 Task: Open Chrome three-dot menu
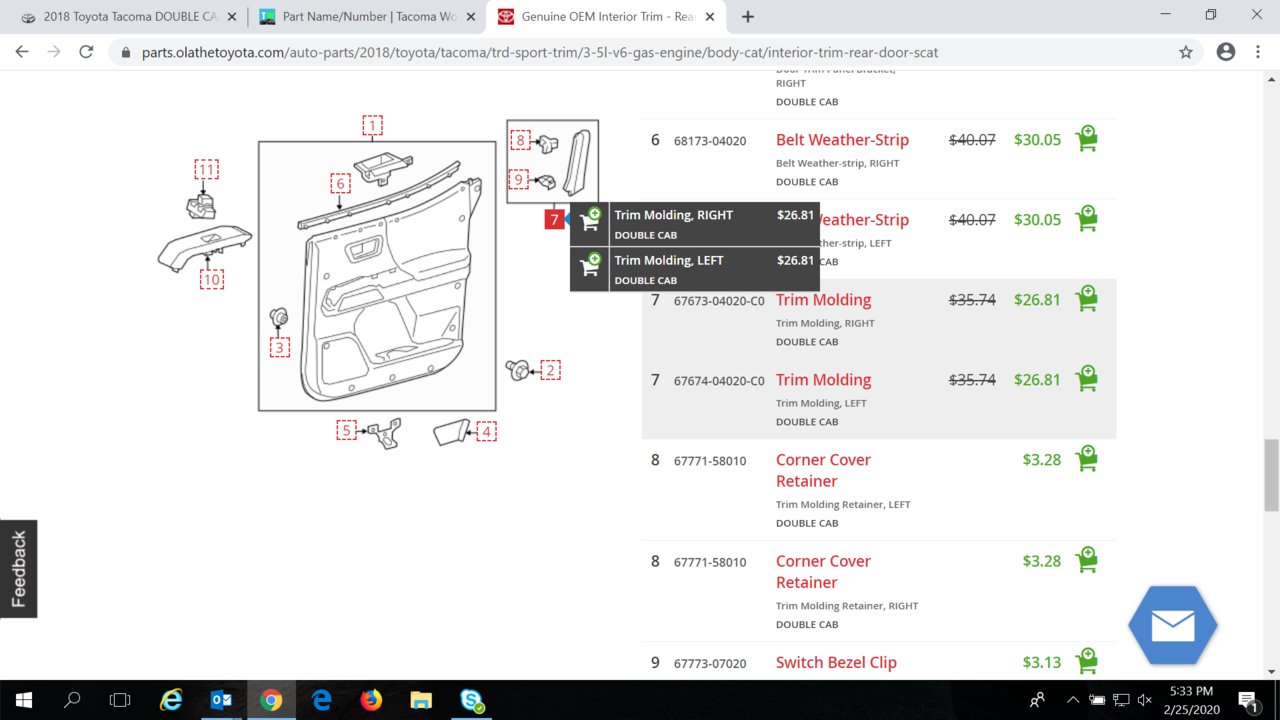pos(1258,52)
